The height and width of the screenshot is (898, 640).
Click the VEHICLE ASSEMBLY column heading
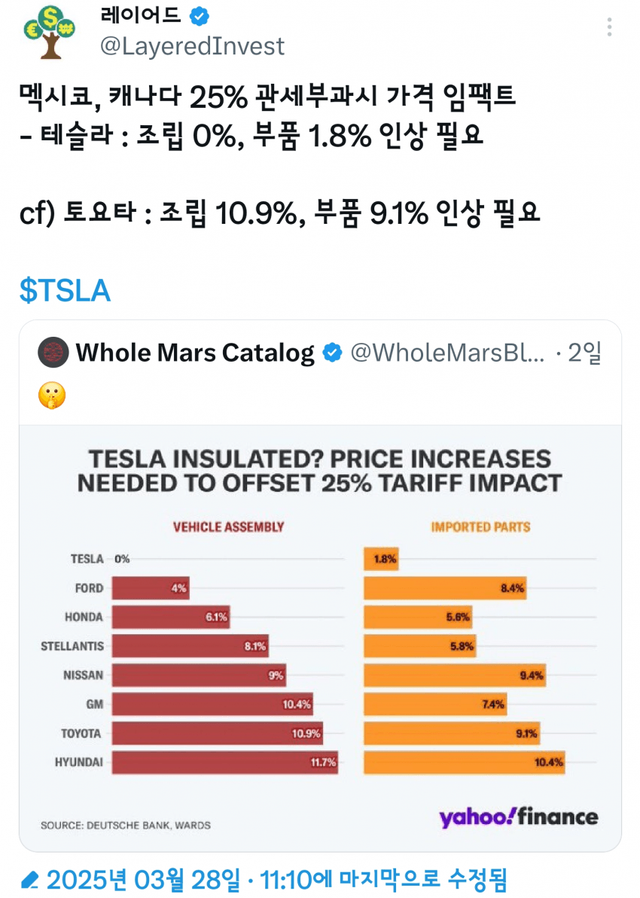pyautogui.click(x=229, y=526)
